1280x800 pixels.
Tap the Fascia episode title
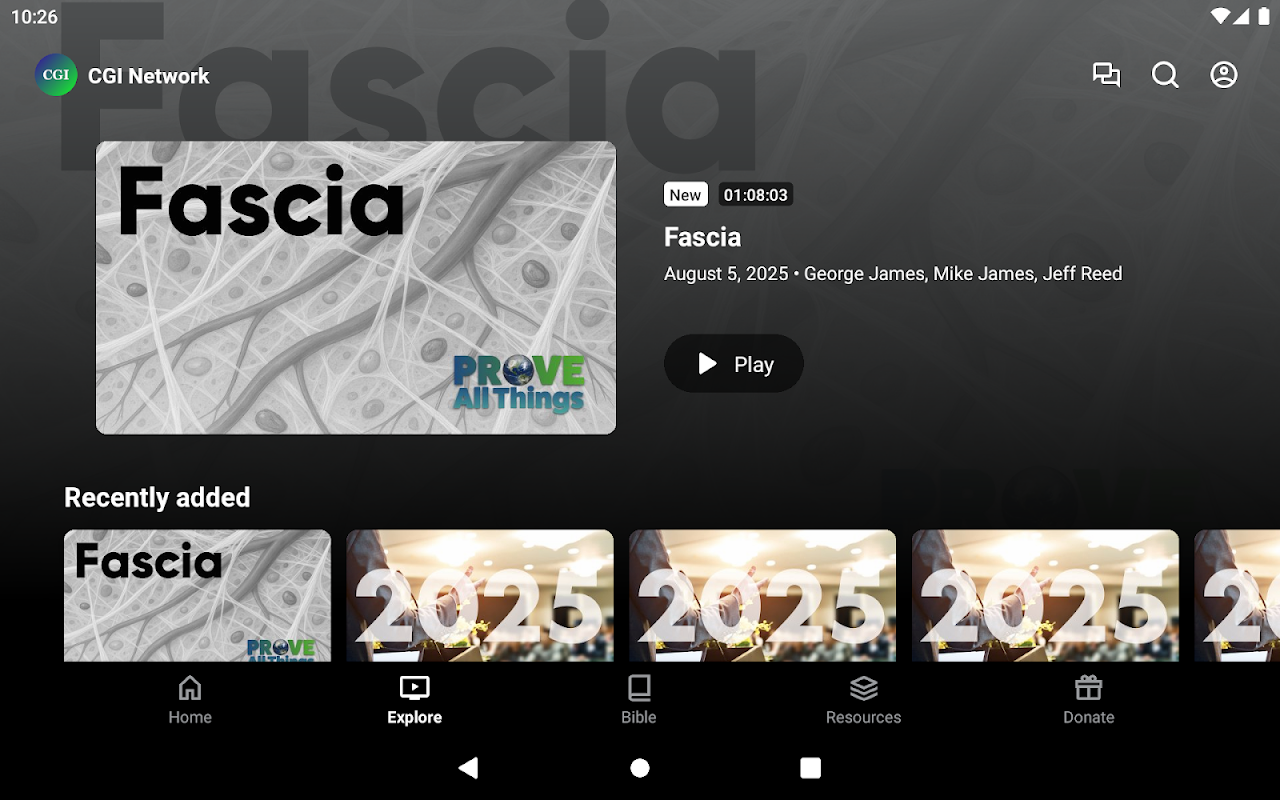click(703, 237)
